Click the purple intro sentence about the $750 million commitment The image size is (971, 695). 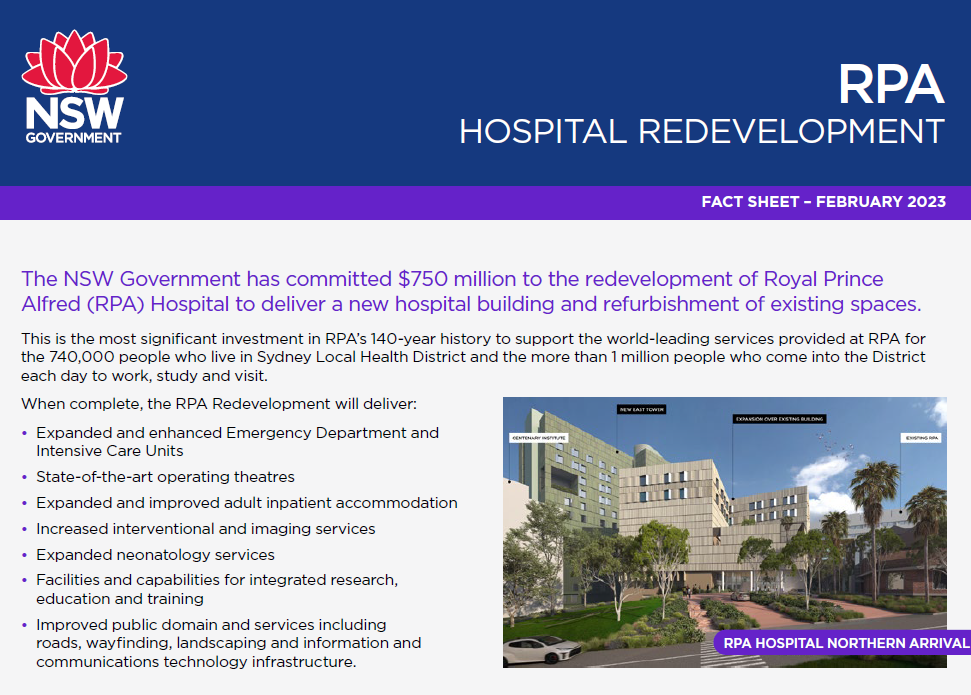pyautogui.click(x=471, y=291)
